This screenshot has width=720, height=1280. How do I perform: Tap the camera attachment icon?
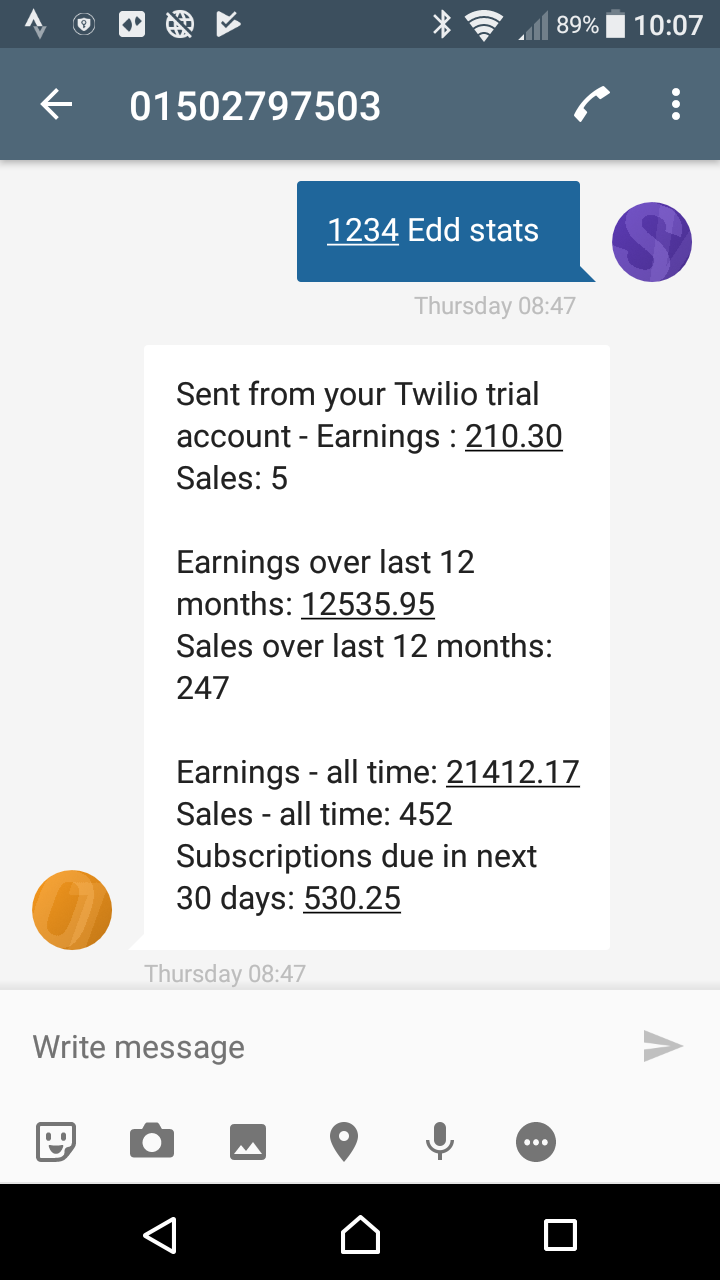(152, 1141)
